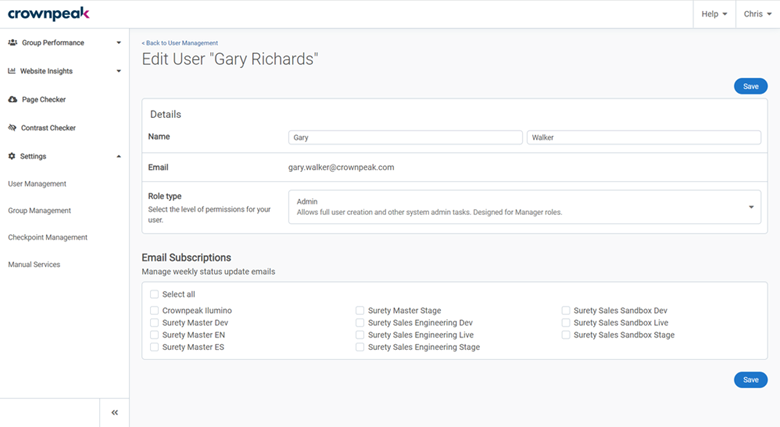
Task: Click the Details section title
Action: [x=166, y=114]
